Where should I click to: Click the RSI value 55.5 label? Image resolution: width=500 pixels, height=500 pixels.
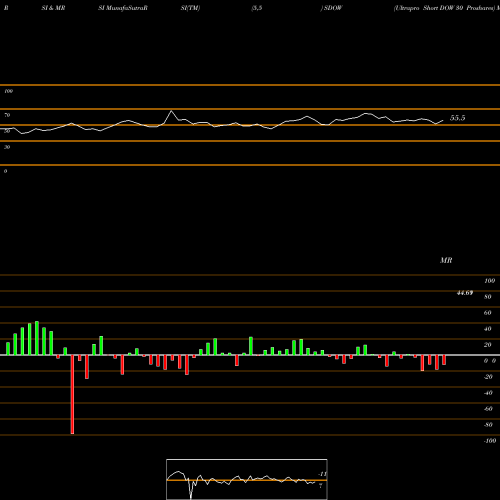457,118
